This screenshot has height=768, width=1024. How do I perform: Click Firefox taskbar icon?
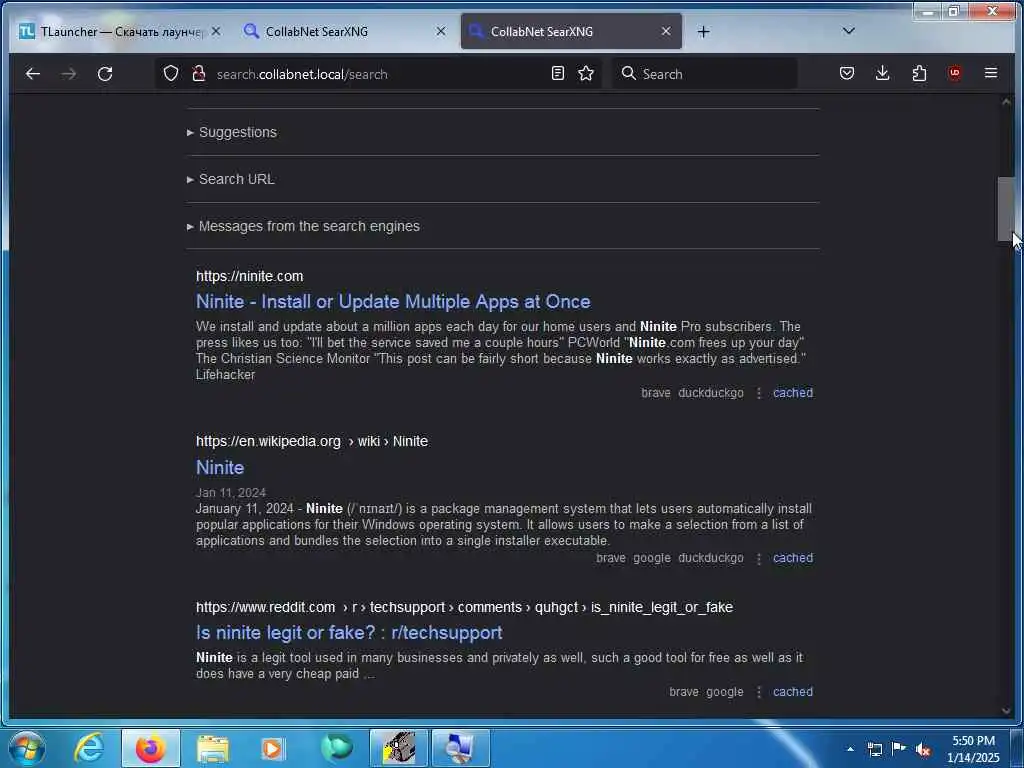pos(150,748)
